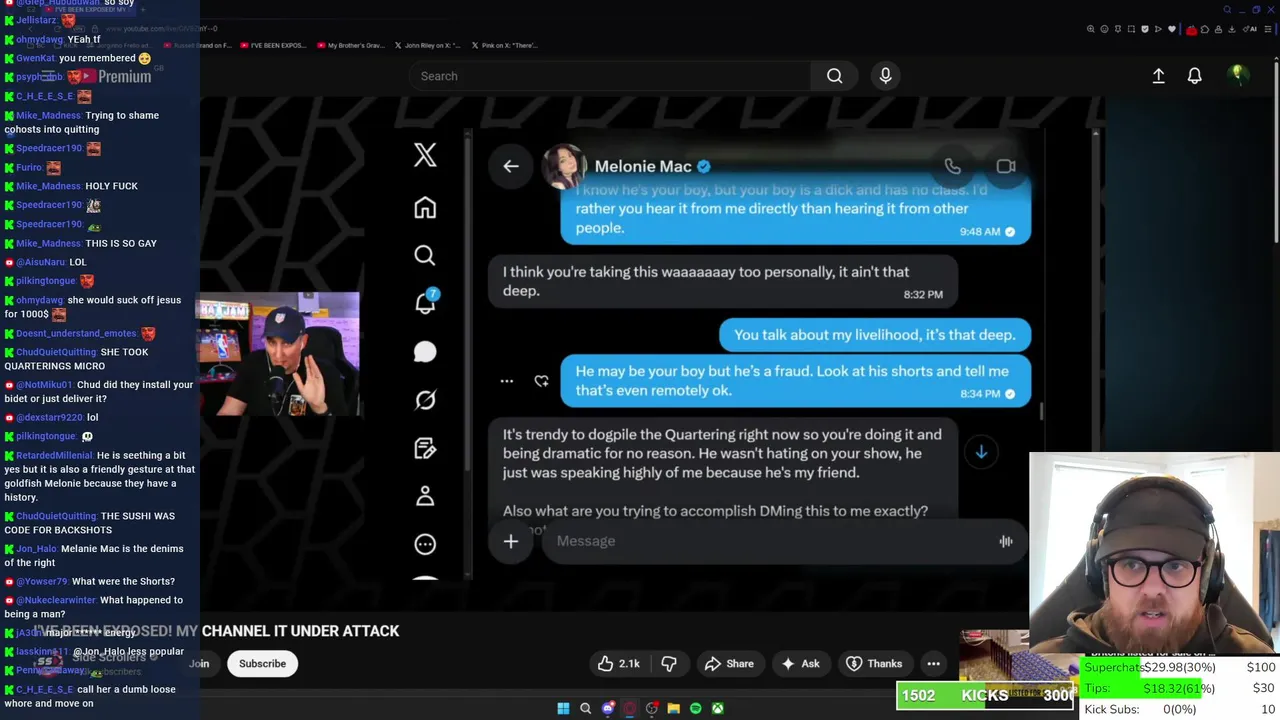This screenshot has height=720, width=1280.
Task: Open X Messages chat bubble icon
Action: tap(425, 352)
